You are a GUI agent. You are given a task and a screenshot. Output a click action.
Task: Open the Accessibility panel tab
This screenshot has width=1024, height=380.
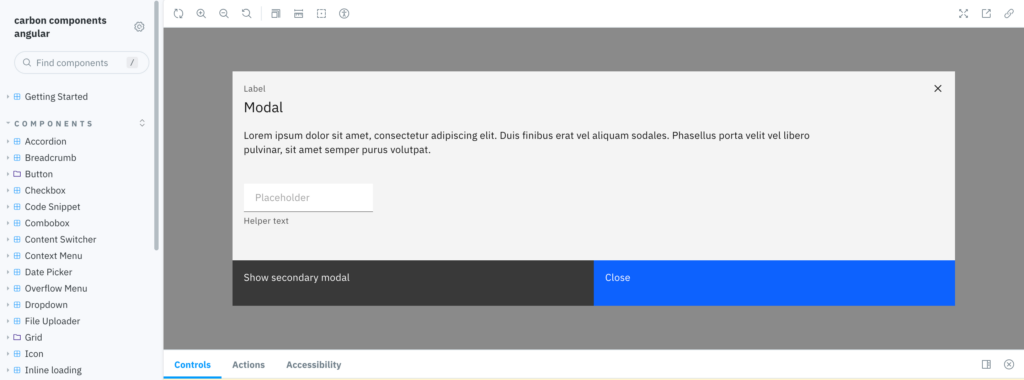pyautogui.click(x=313, y=365)
